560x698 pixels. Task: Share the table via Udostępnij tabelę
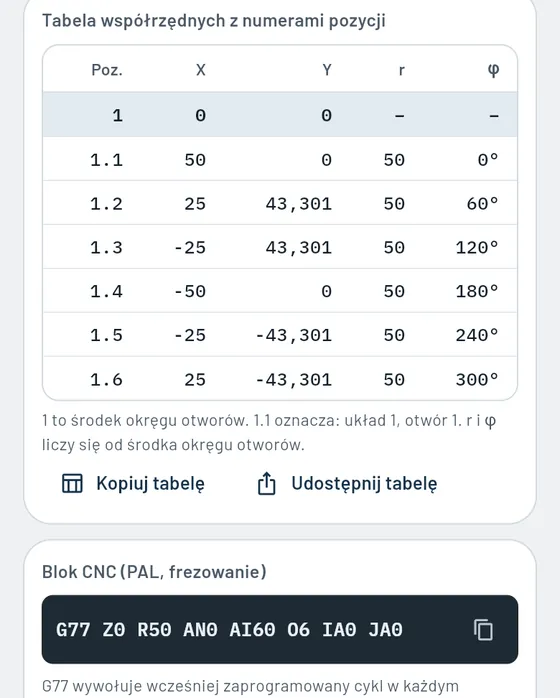(348, 483)
